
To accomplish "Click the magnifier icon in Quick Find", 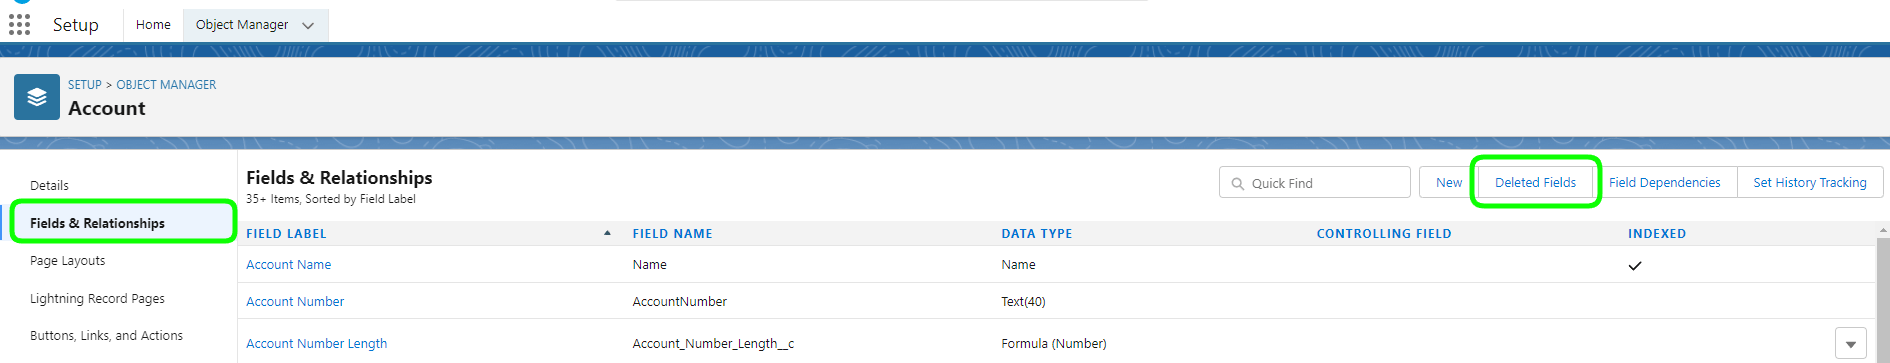I will coord(1238,184).
